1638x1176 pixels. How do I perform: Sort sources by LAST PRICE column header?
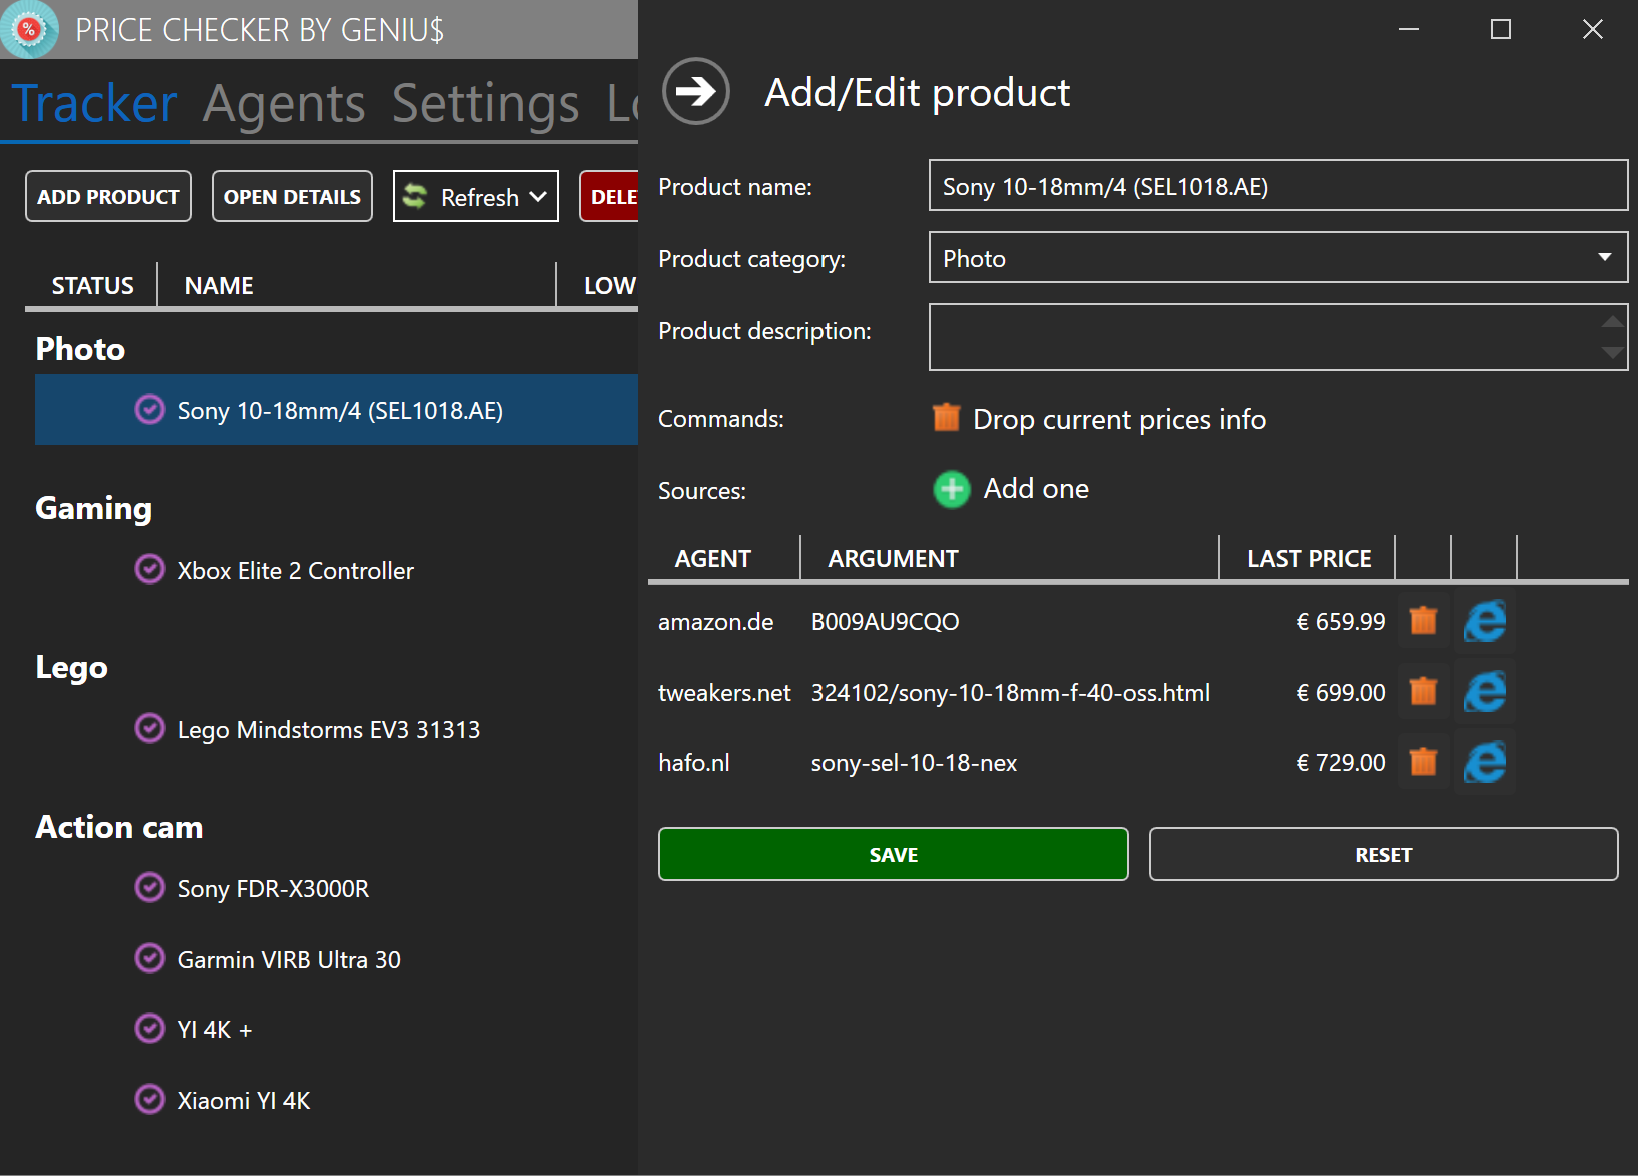(x=1309, y=558)
